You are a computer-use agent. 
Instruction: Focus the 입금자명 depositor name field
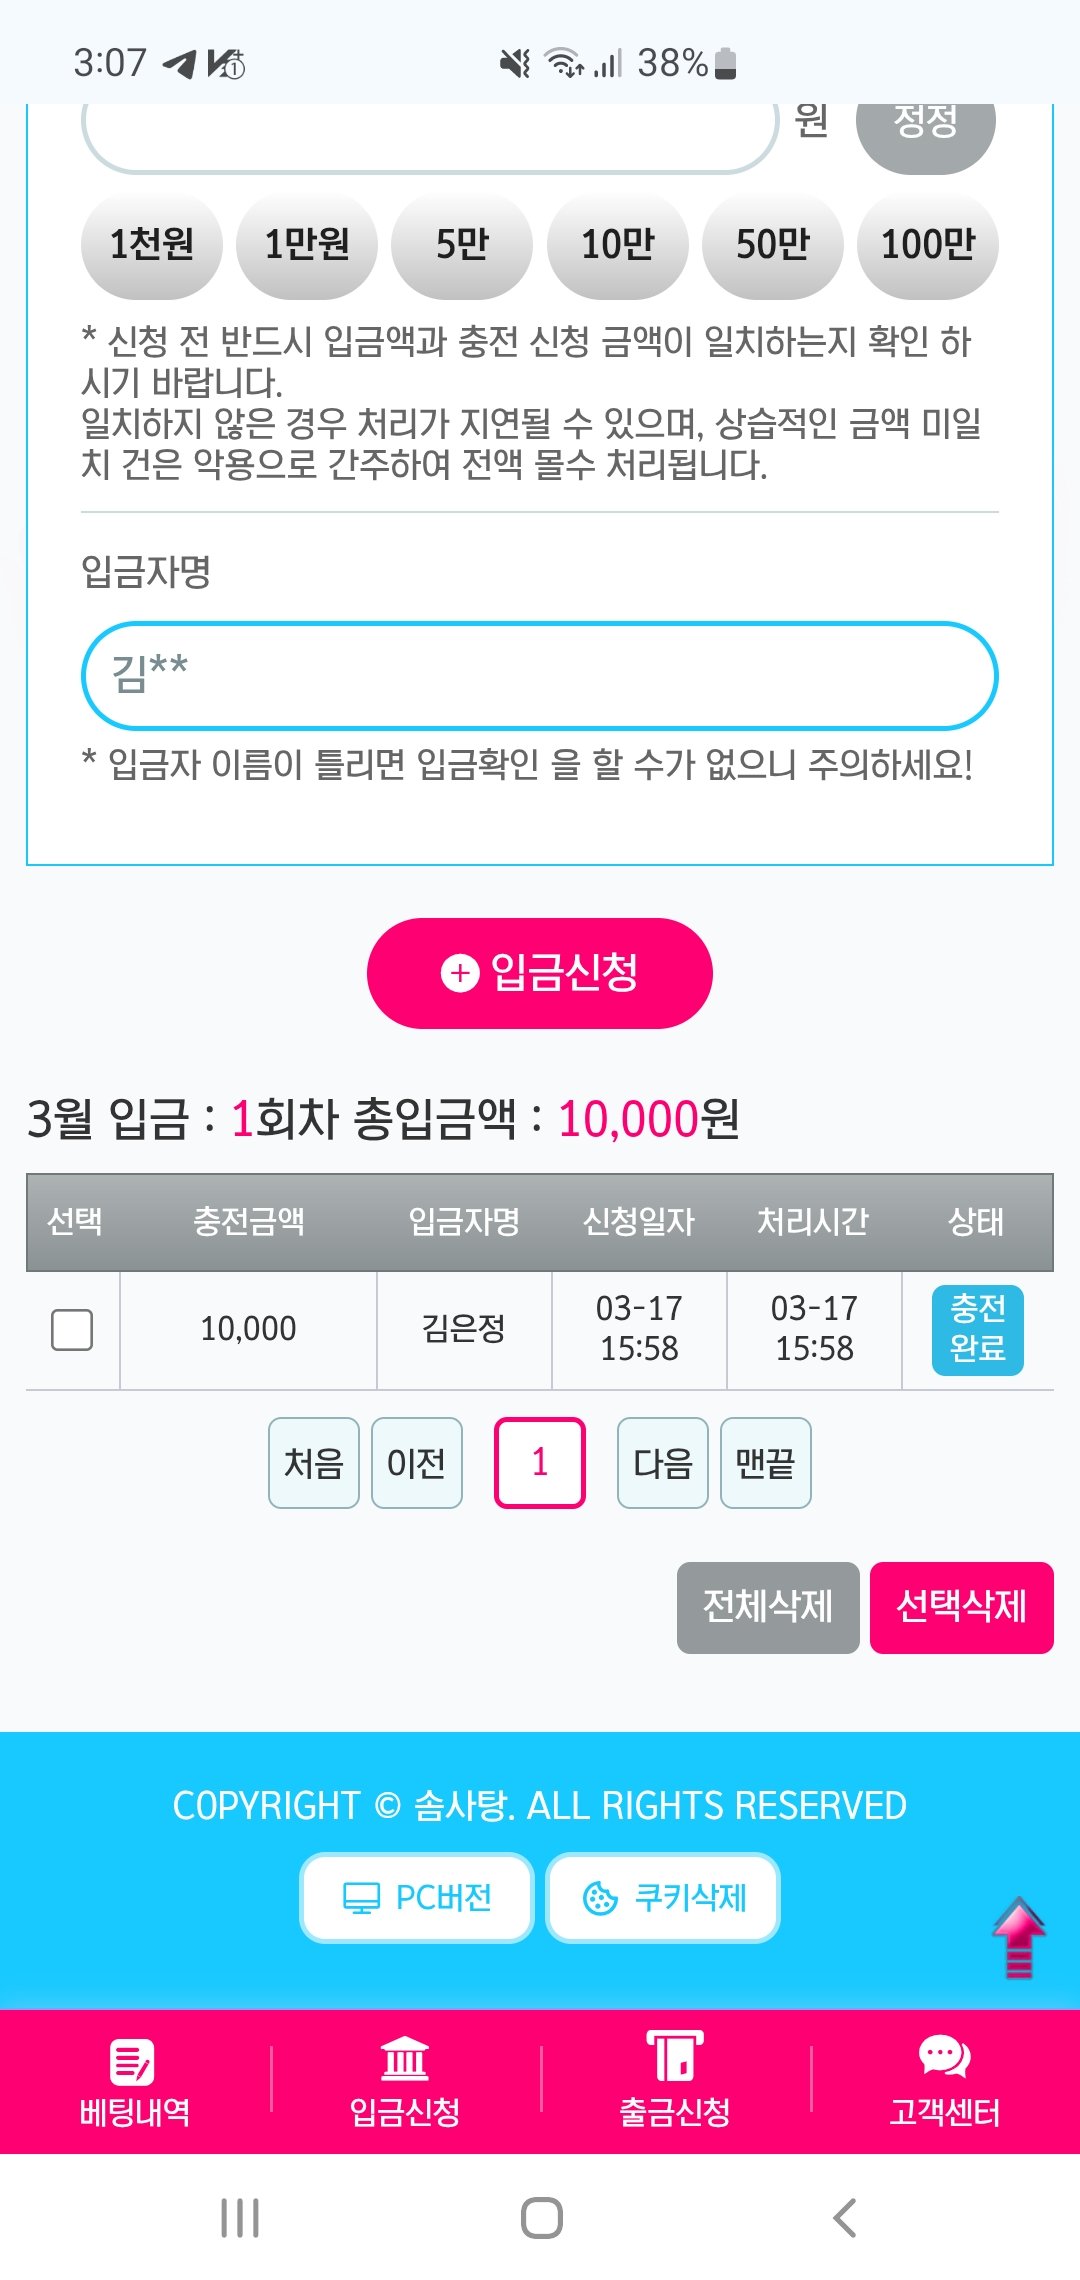pos(539,676)
